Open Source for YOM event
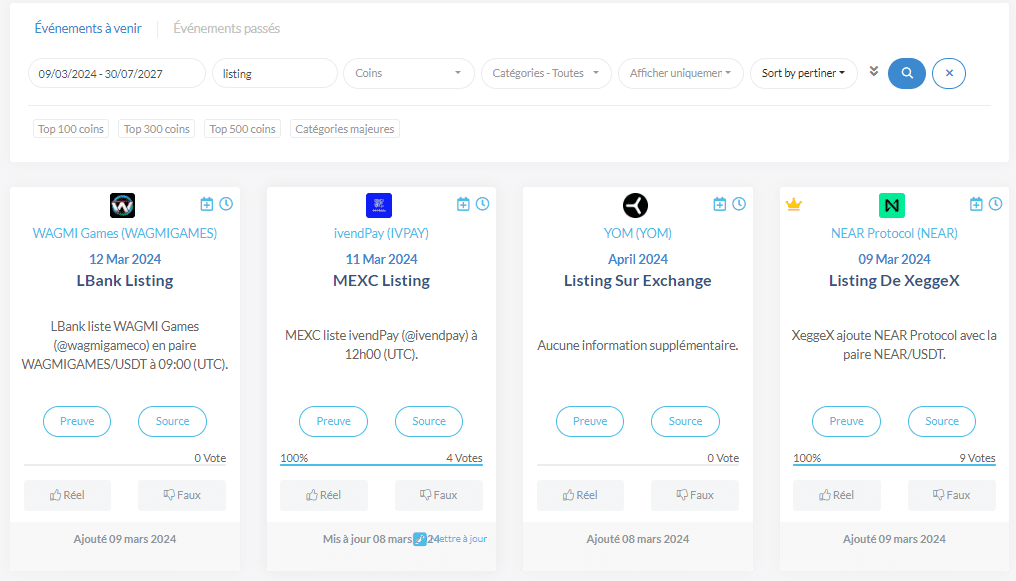1016x581 pixels. click(x=686, y=421)
